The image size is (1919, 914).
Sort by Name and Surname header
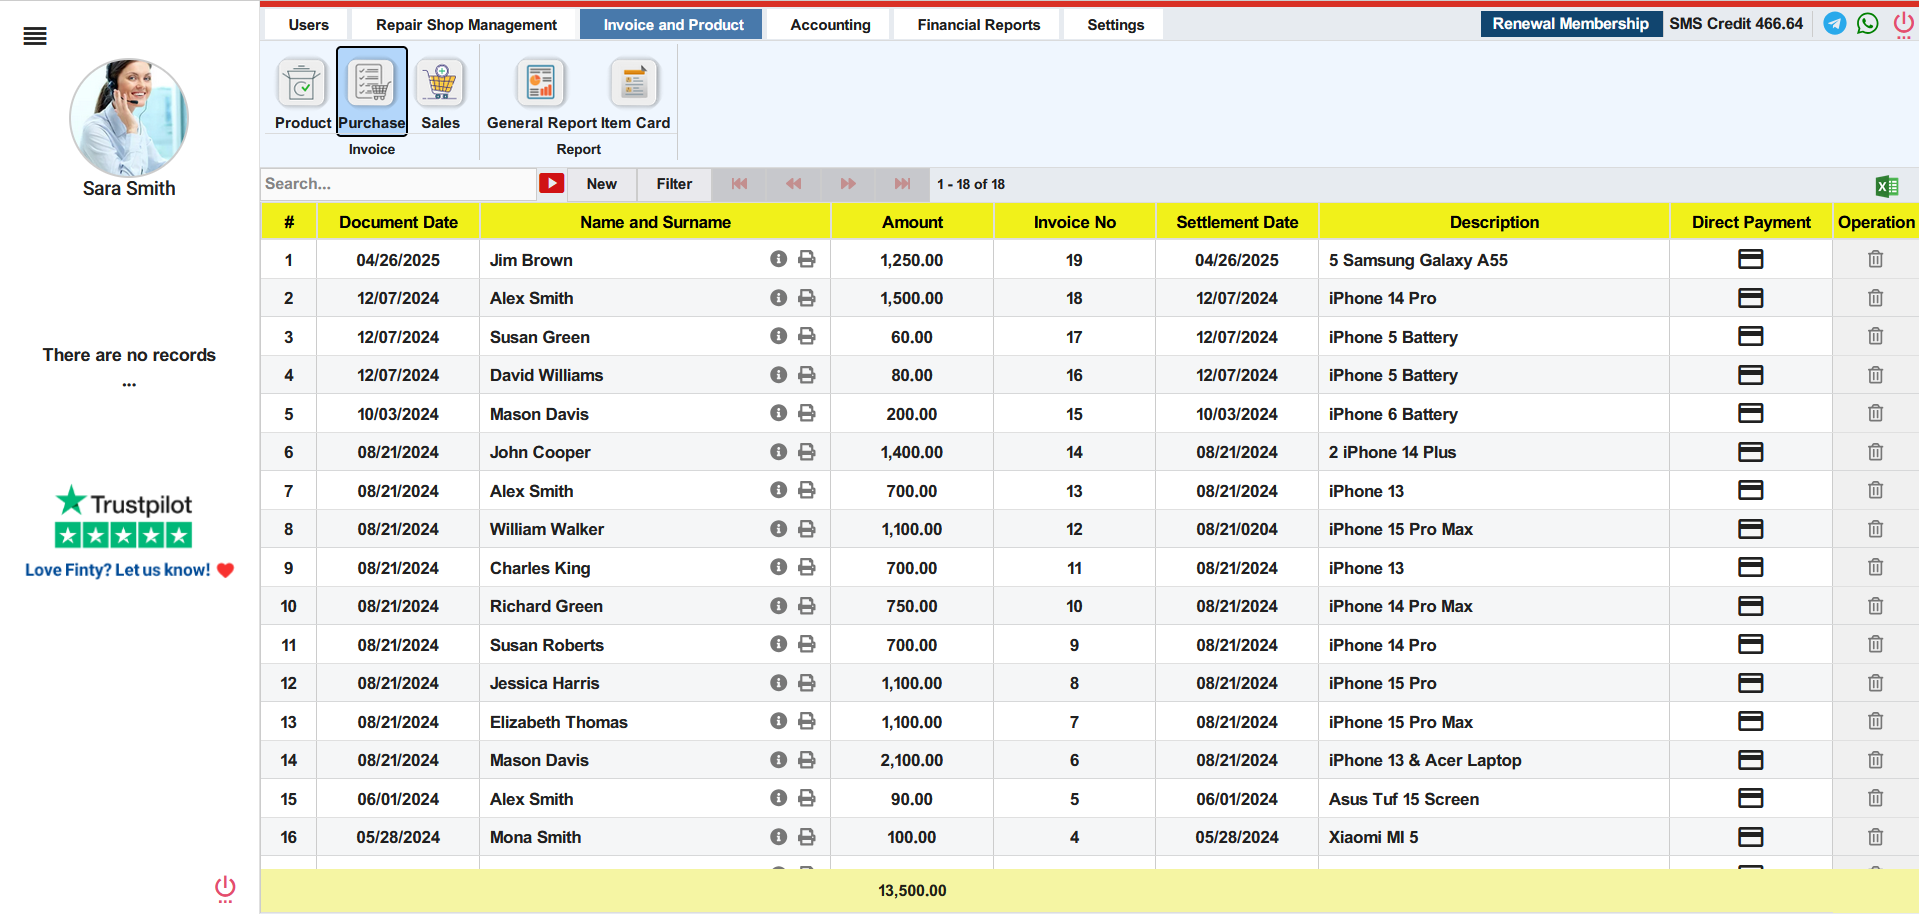click(x=655, y=222)
